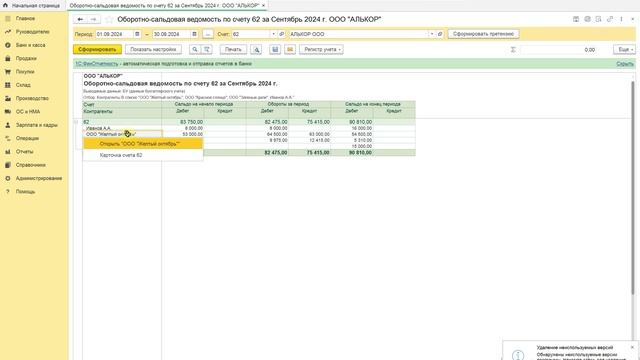Click the period selection ellipsis button
Screen dimensions: 640x360
point(208,34)
